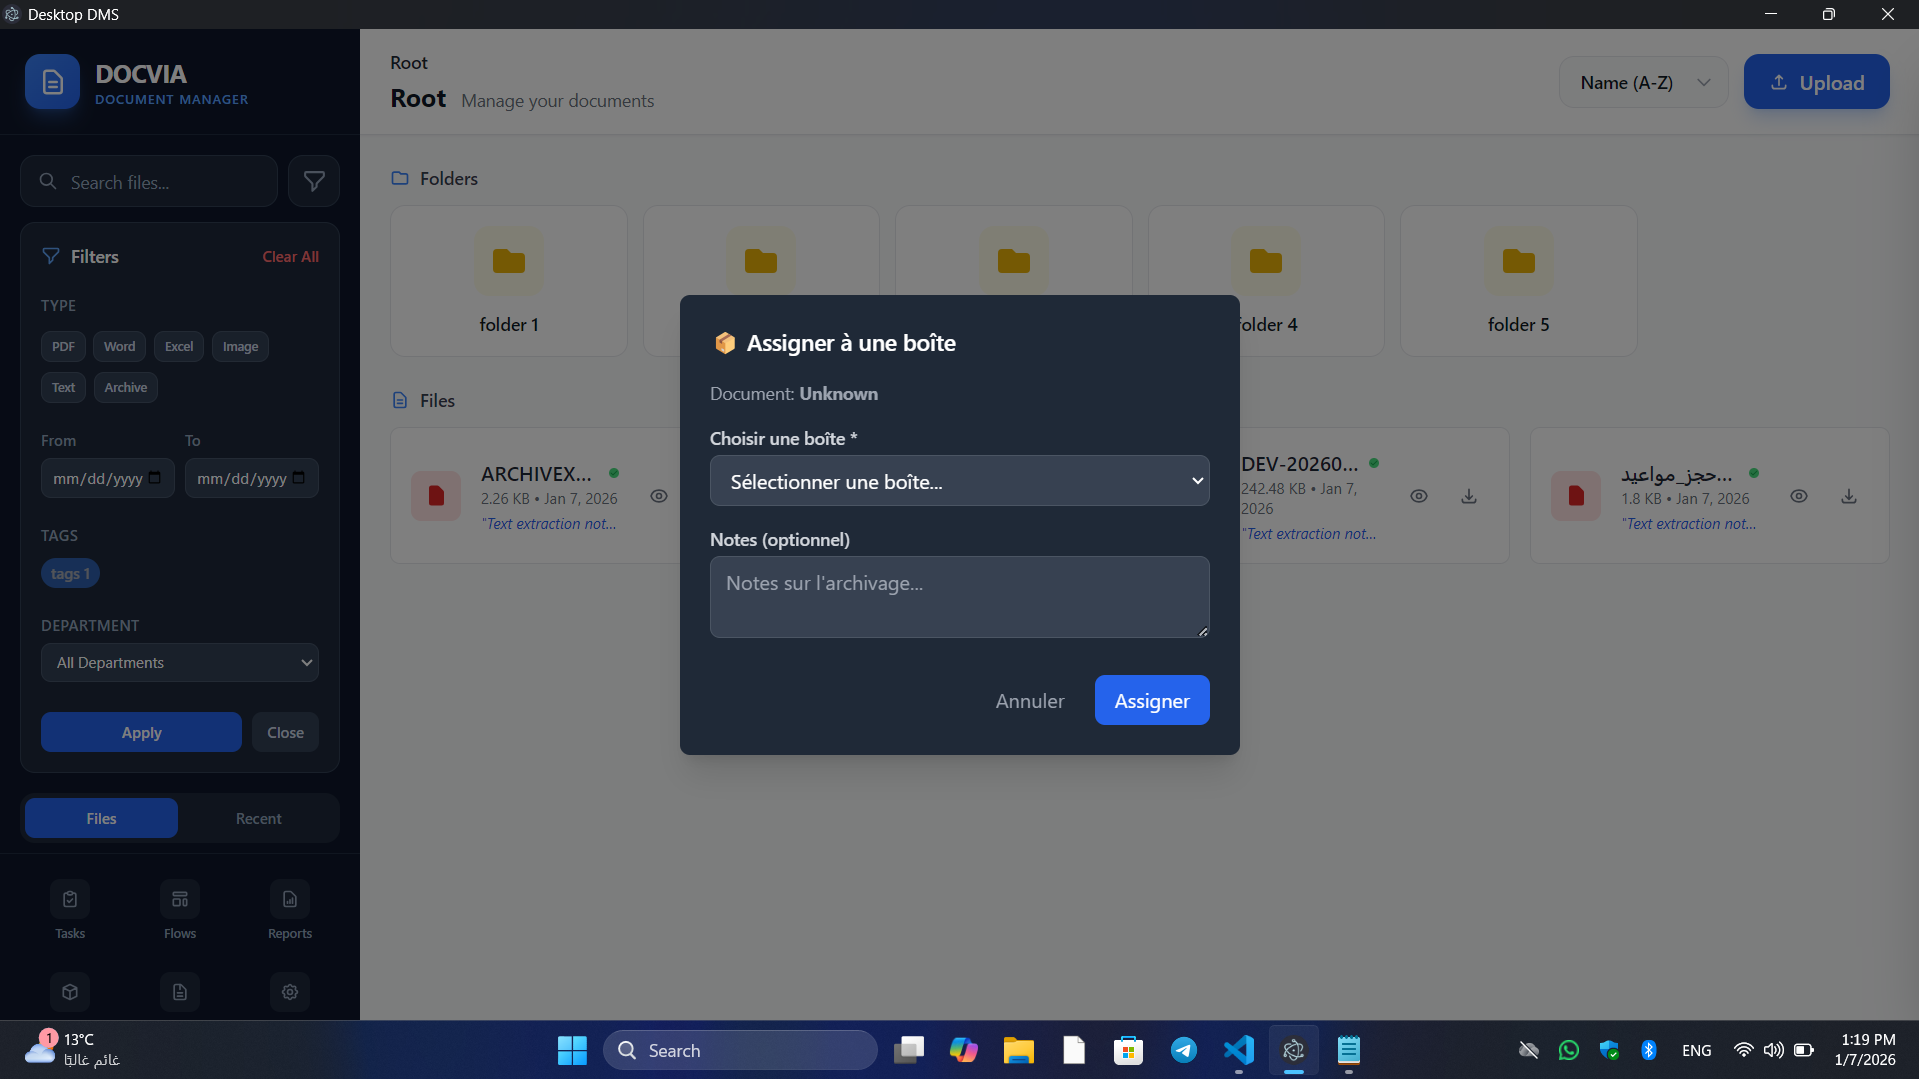This screenshot has width=1919, height=1079.
Task: Toggle the Text type filter chip
Action: (63, 387)
